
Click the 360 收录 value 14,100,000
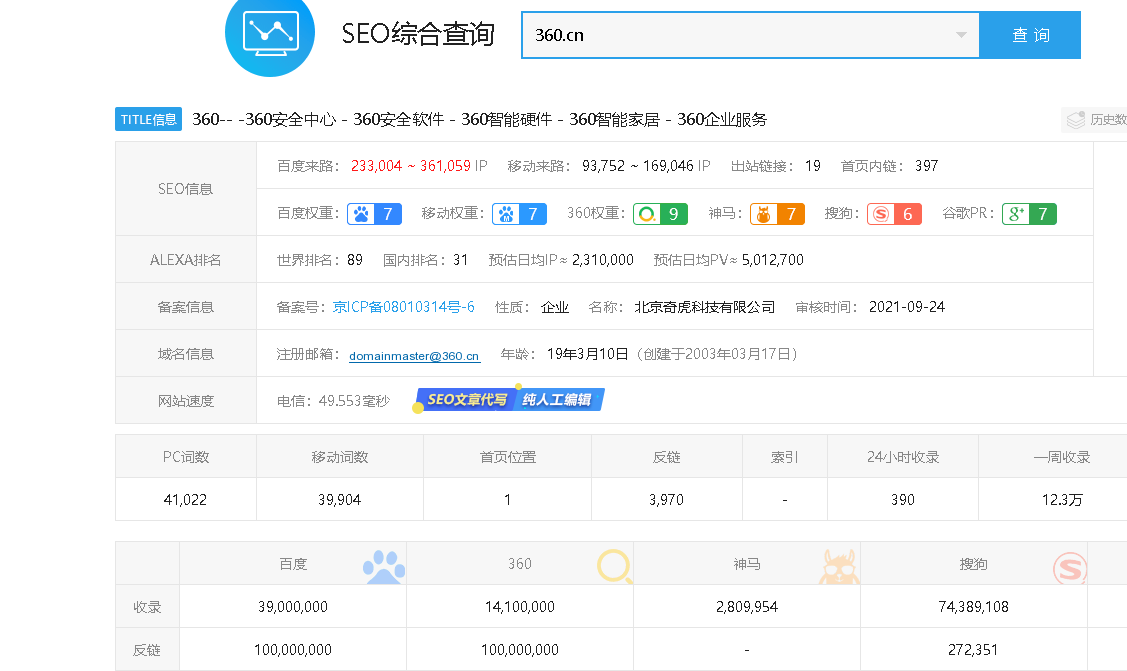click(x=520, y=607)
